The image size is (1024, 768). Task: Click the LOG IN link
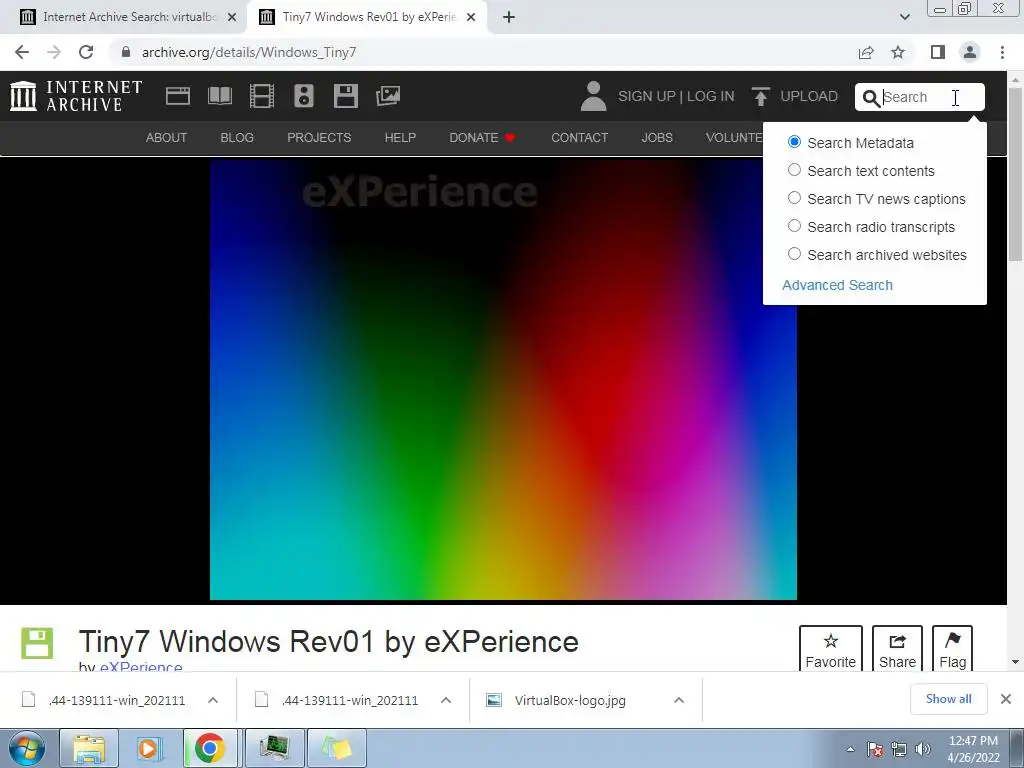point(711,97)
